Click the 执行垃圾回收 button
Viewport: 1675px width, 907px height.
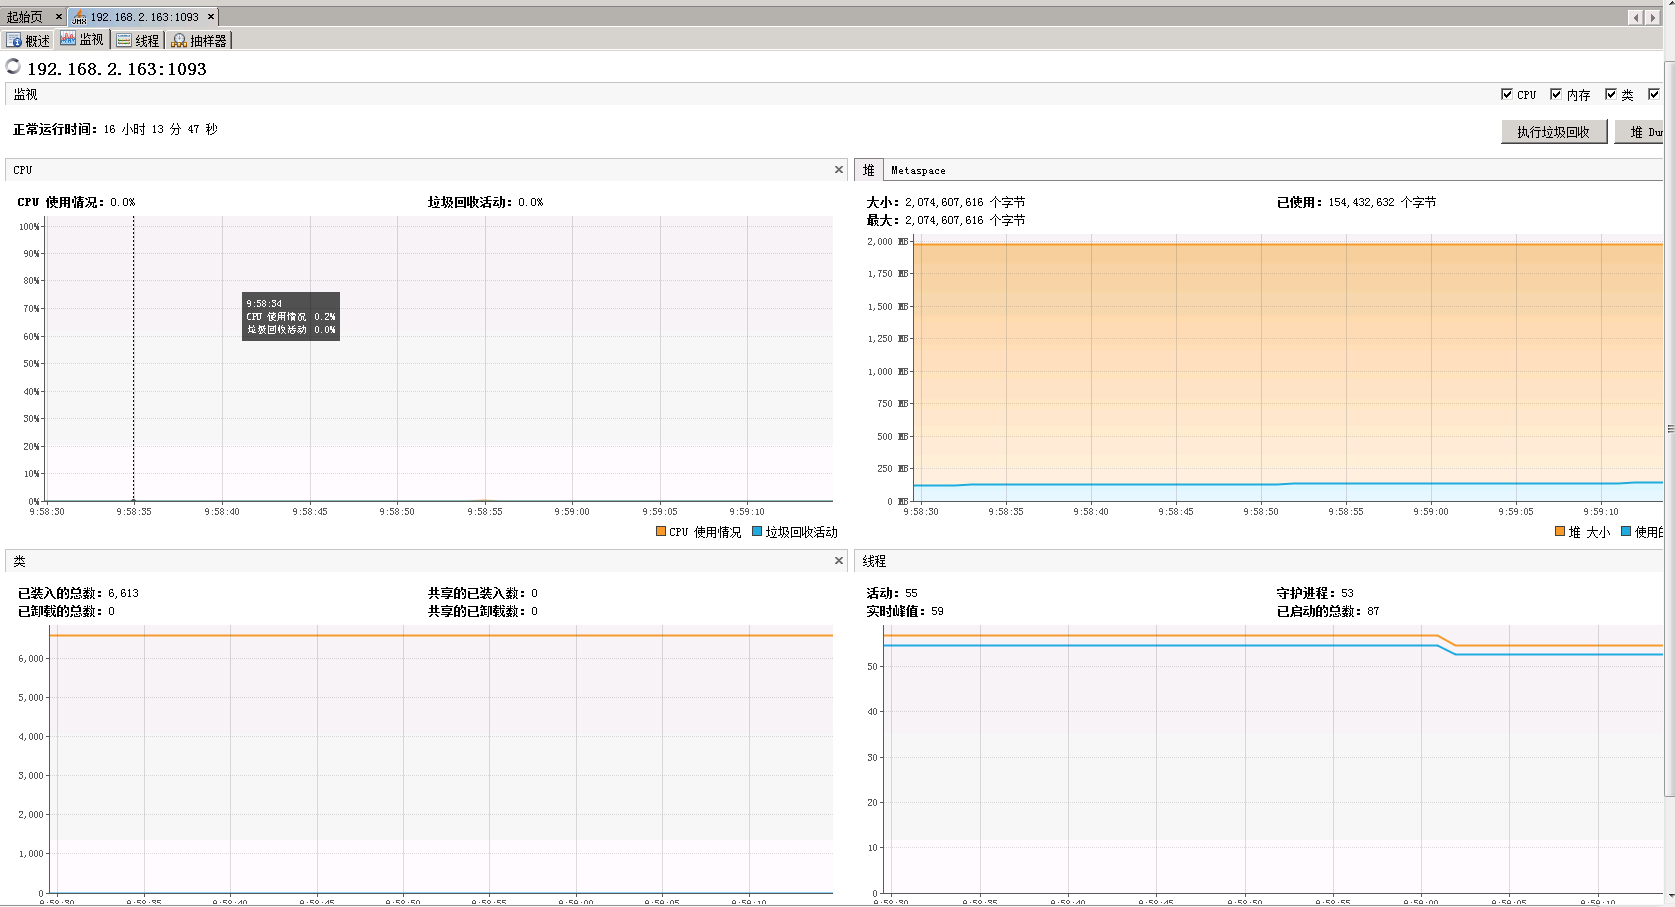1553,132
